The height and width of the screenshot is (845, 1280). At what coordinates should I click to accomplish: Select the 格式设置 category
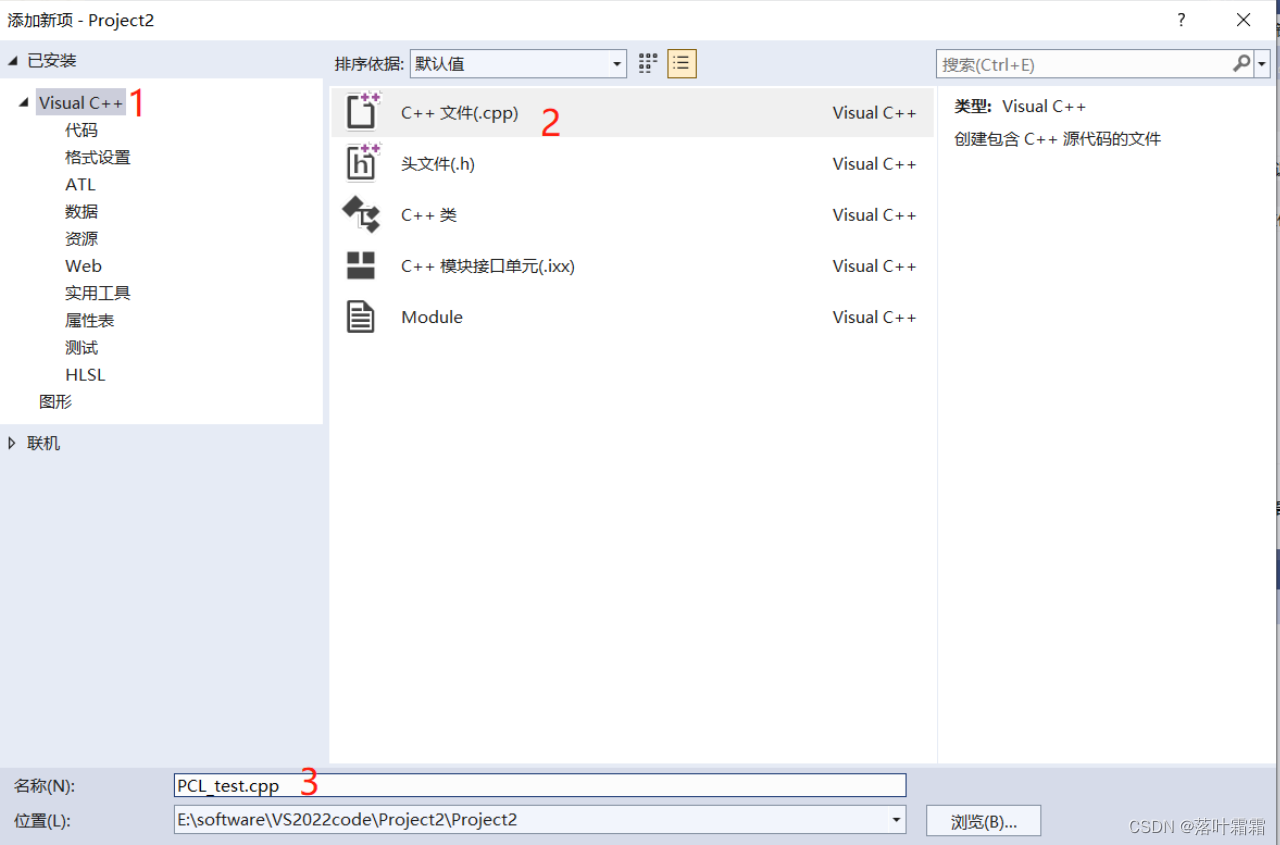[98, 157]
